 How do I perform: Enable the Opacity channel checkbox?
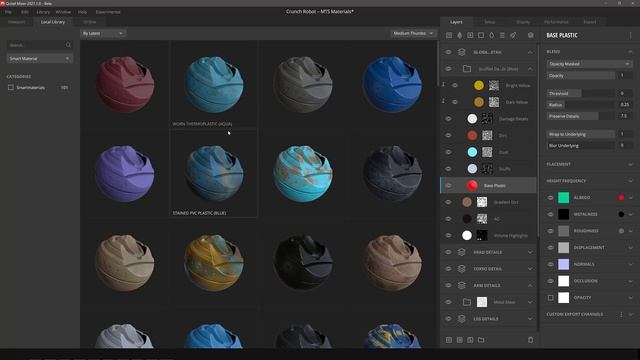(x=551, y=298)
